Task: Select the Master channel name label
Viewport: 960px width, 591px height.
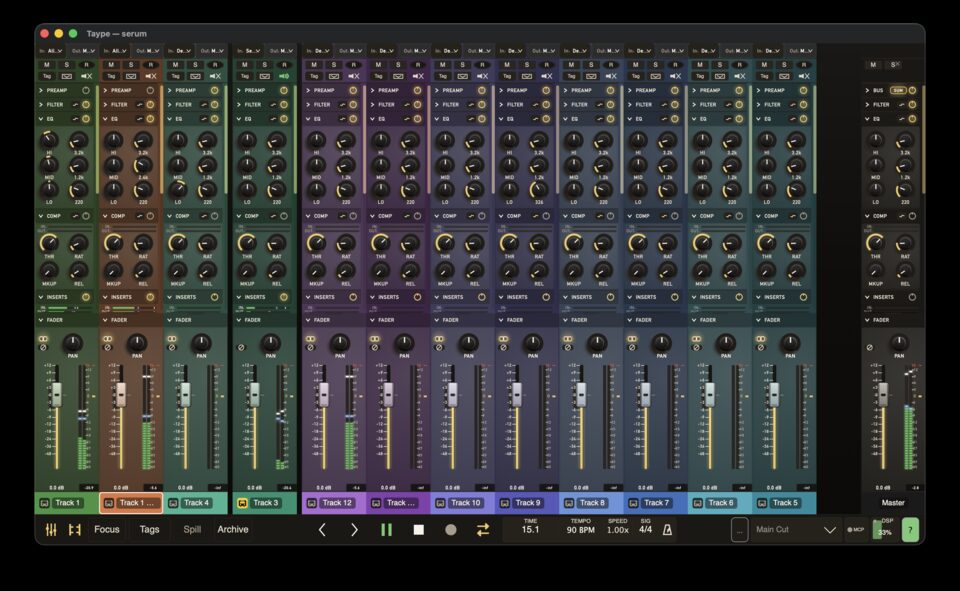Action: 893,503
